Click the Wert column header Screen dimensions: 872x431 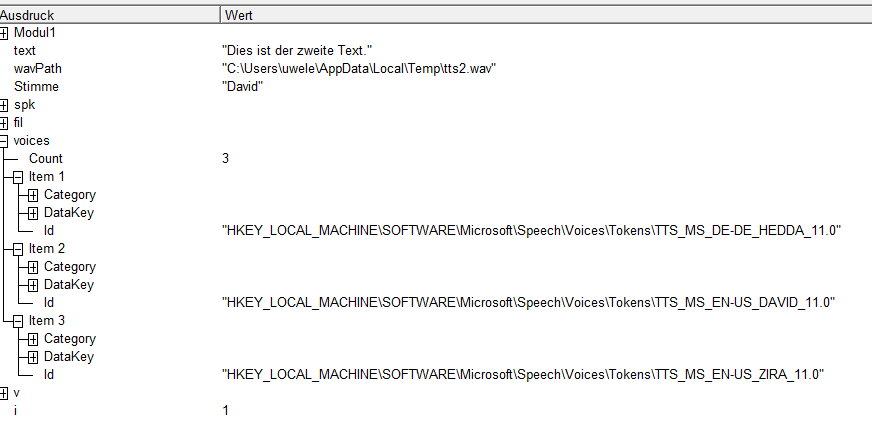[546, 15]
